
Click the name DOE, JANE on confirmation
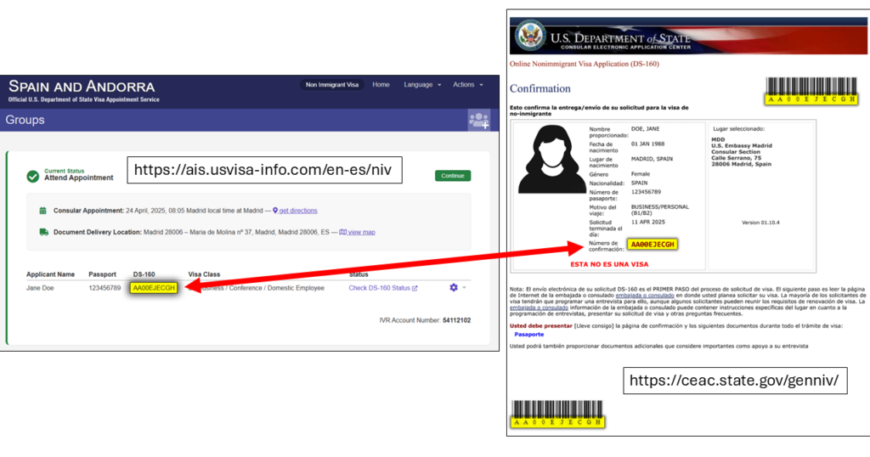coord(645,129)
